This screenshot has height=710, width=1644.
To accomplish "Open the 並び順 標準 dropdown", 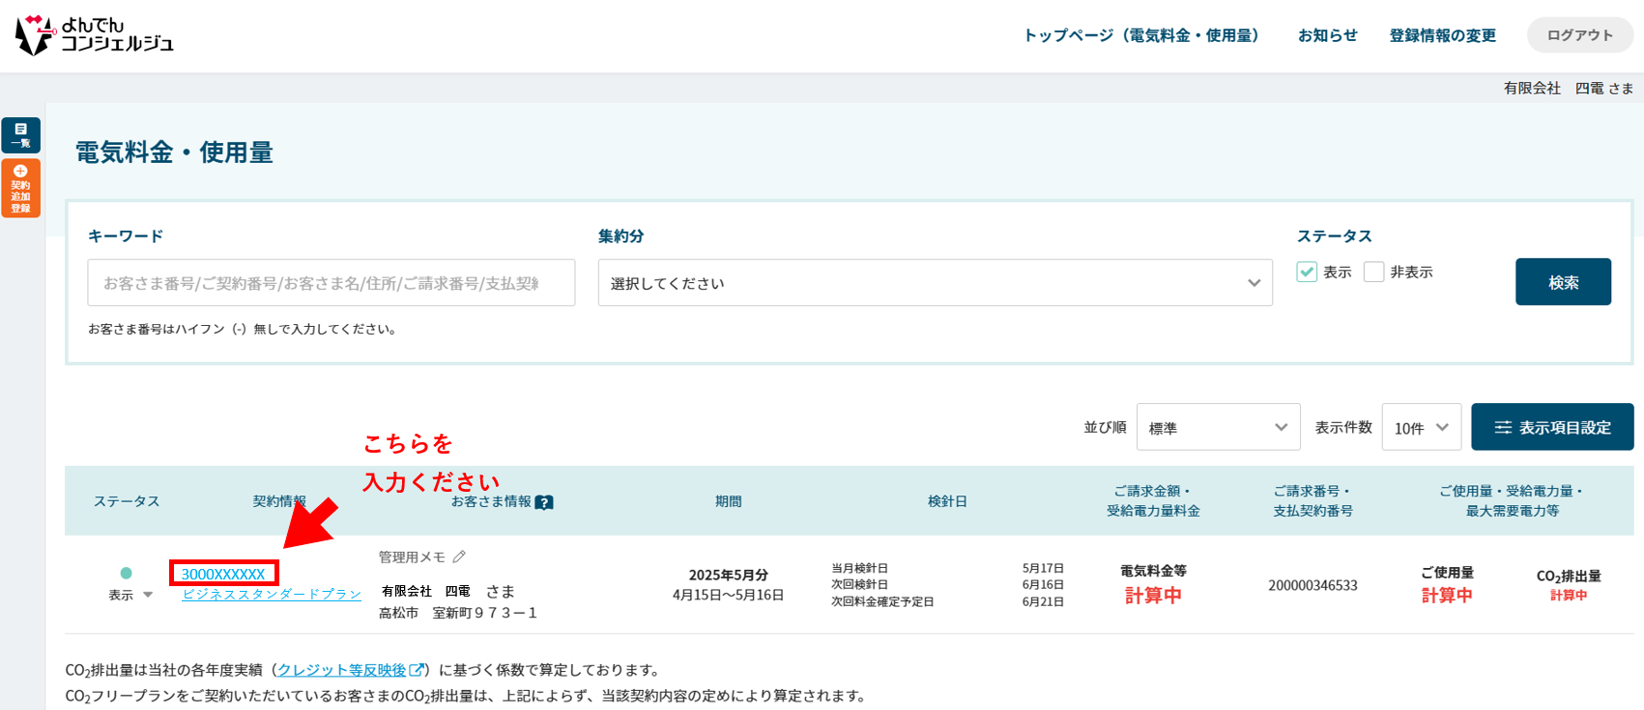I will [1217, 428].
